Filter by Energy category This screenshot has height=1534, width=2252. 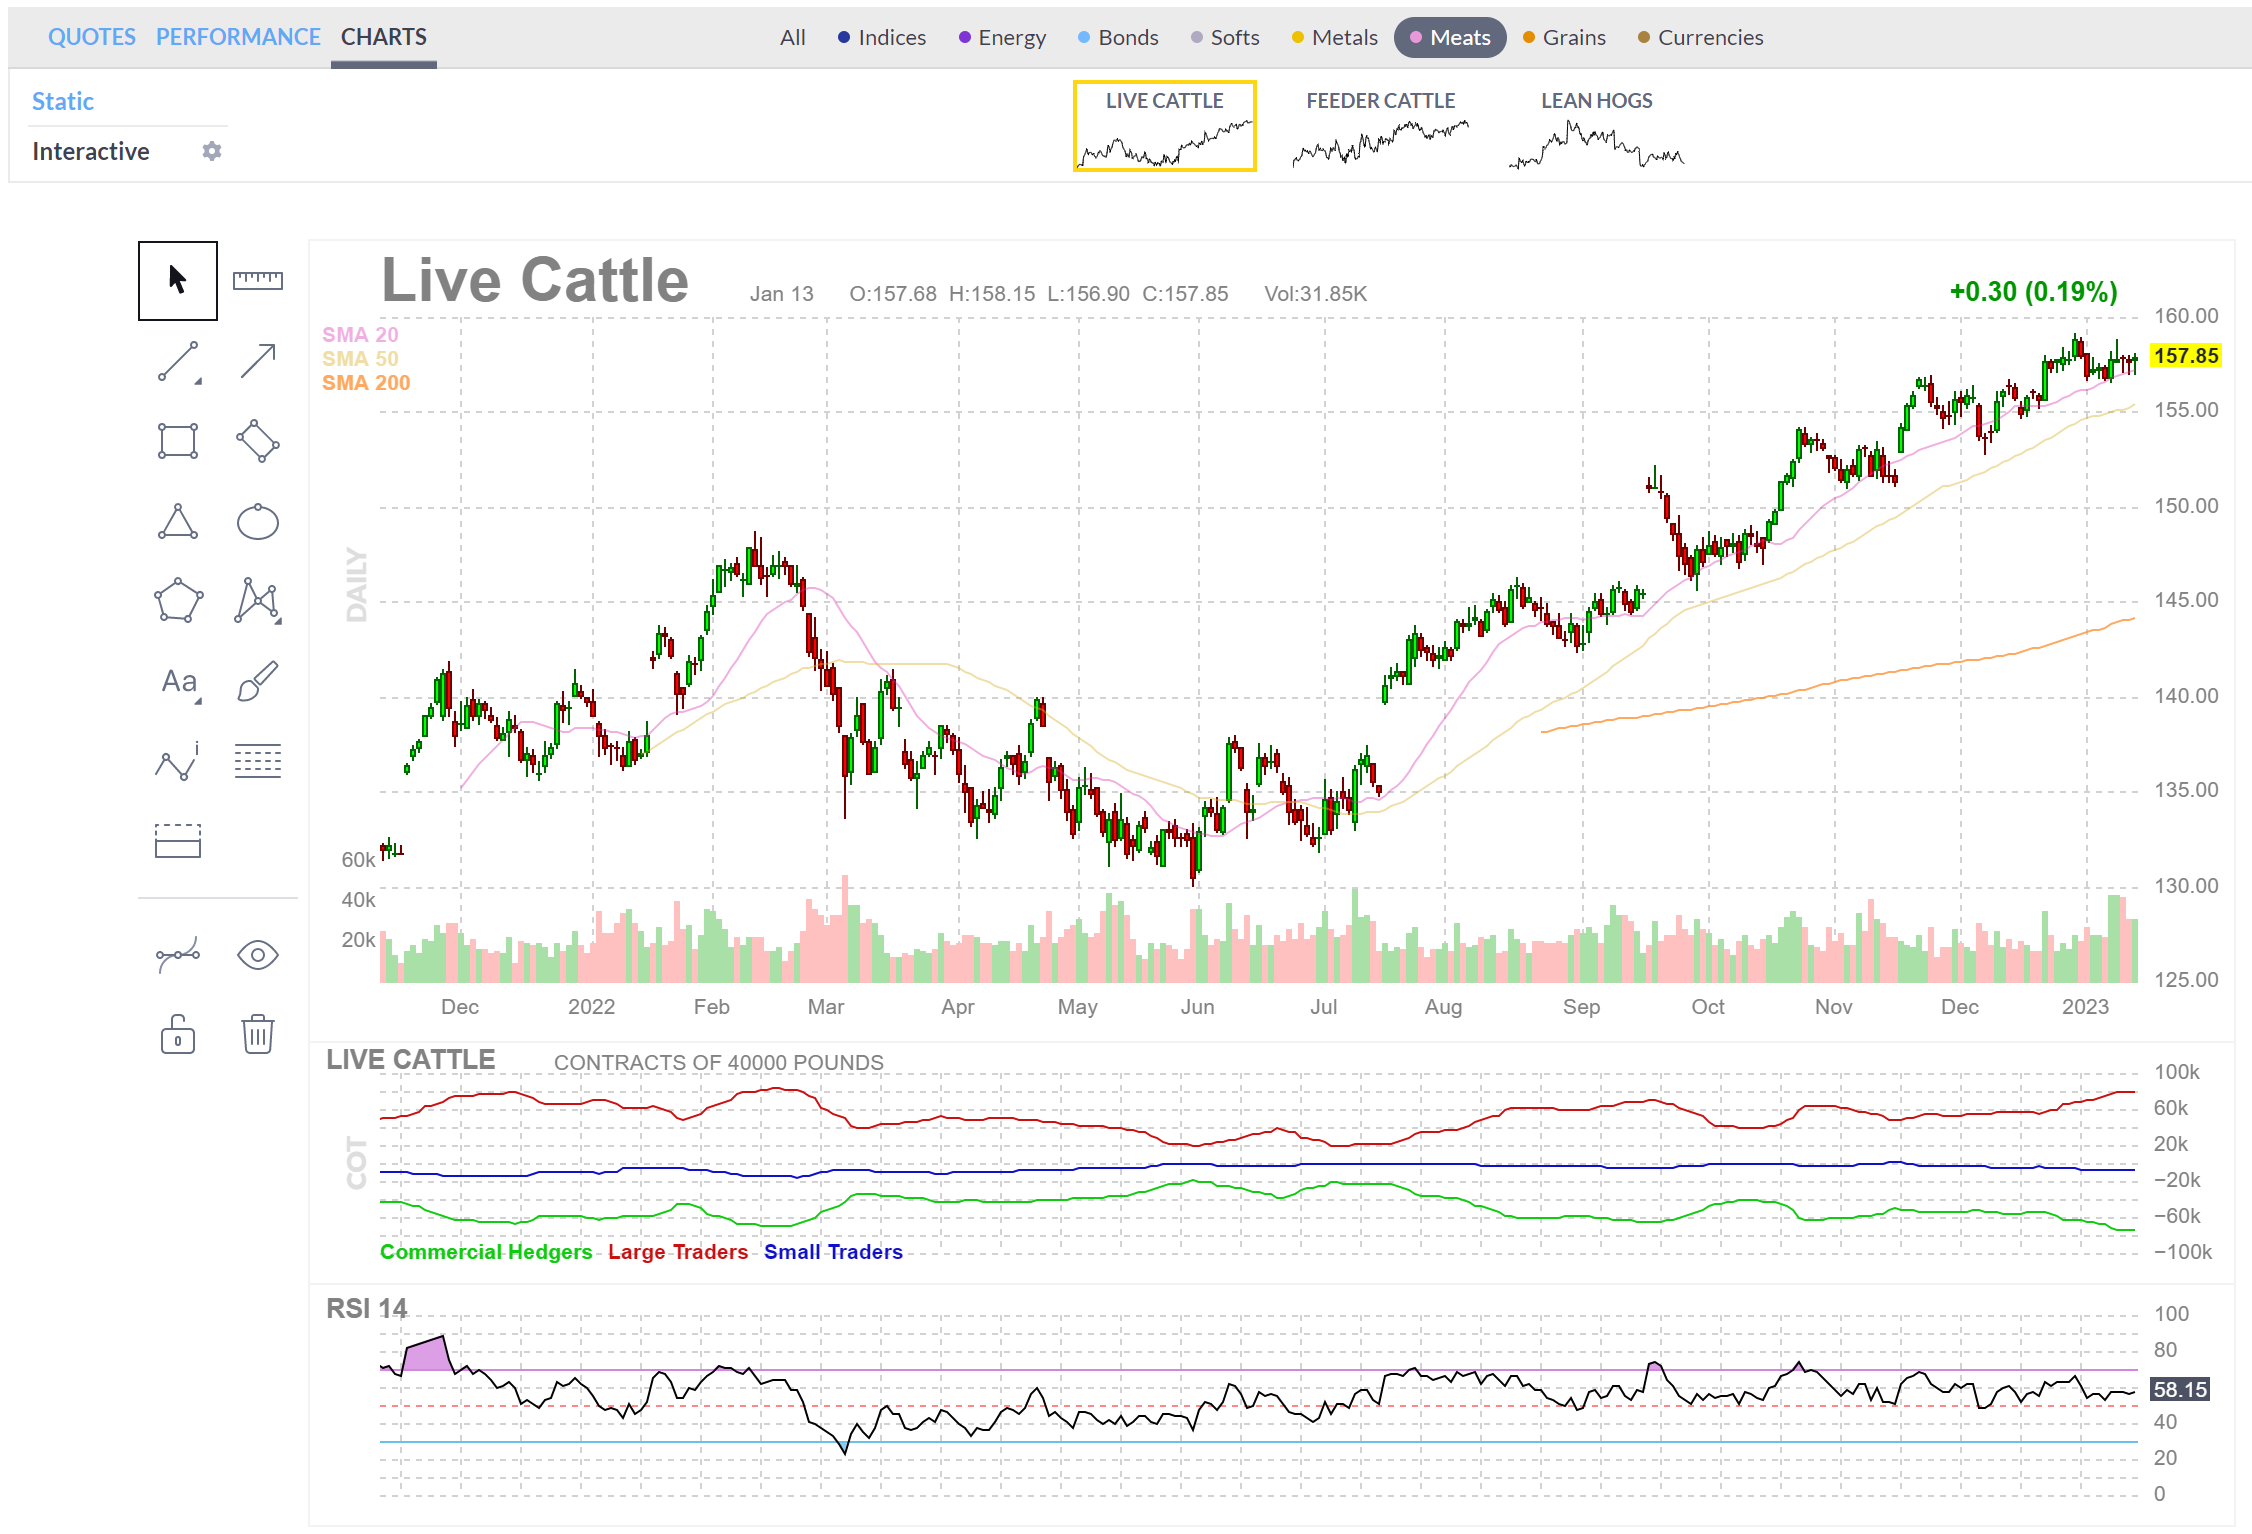point(1002,38)
